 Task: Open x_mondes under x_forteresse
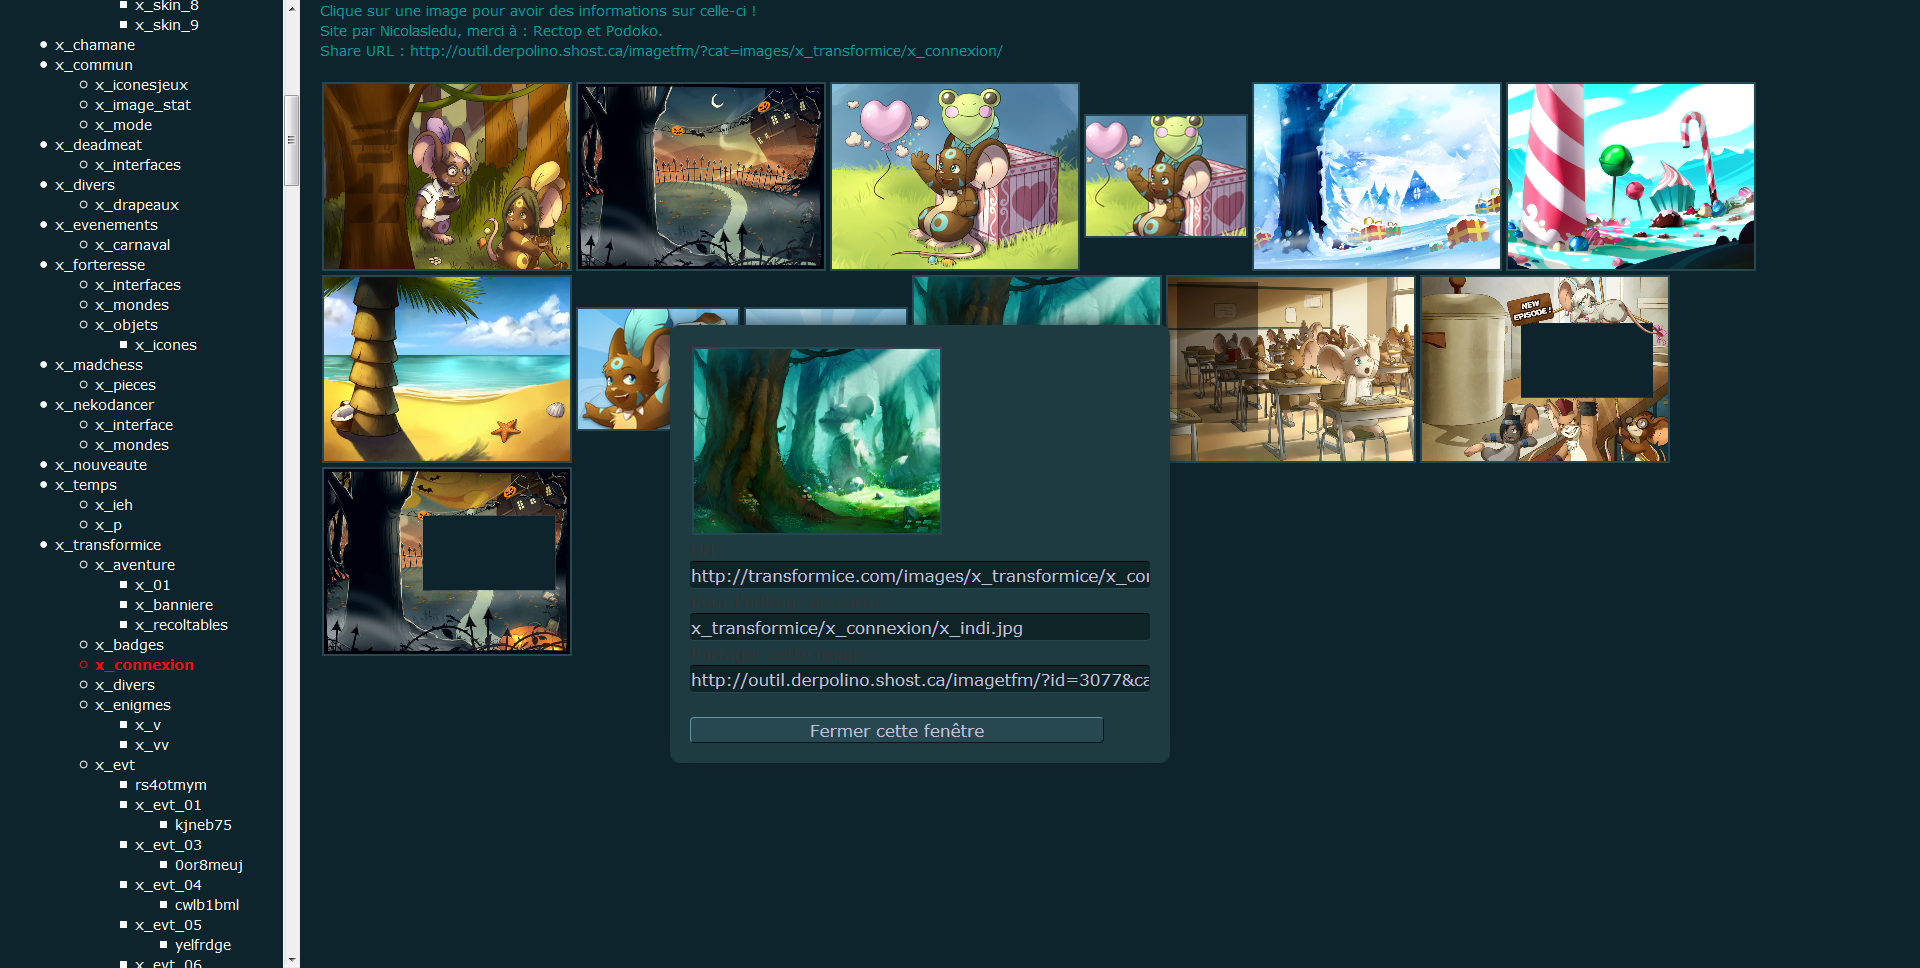[132, 305]
